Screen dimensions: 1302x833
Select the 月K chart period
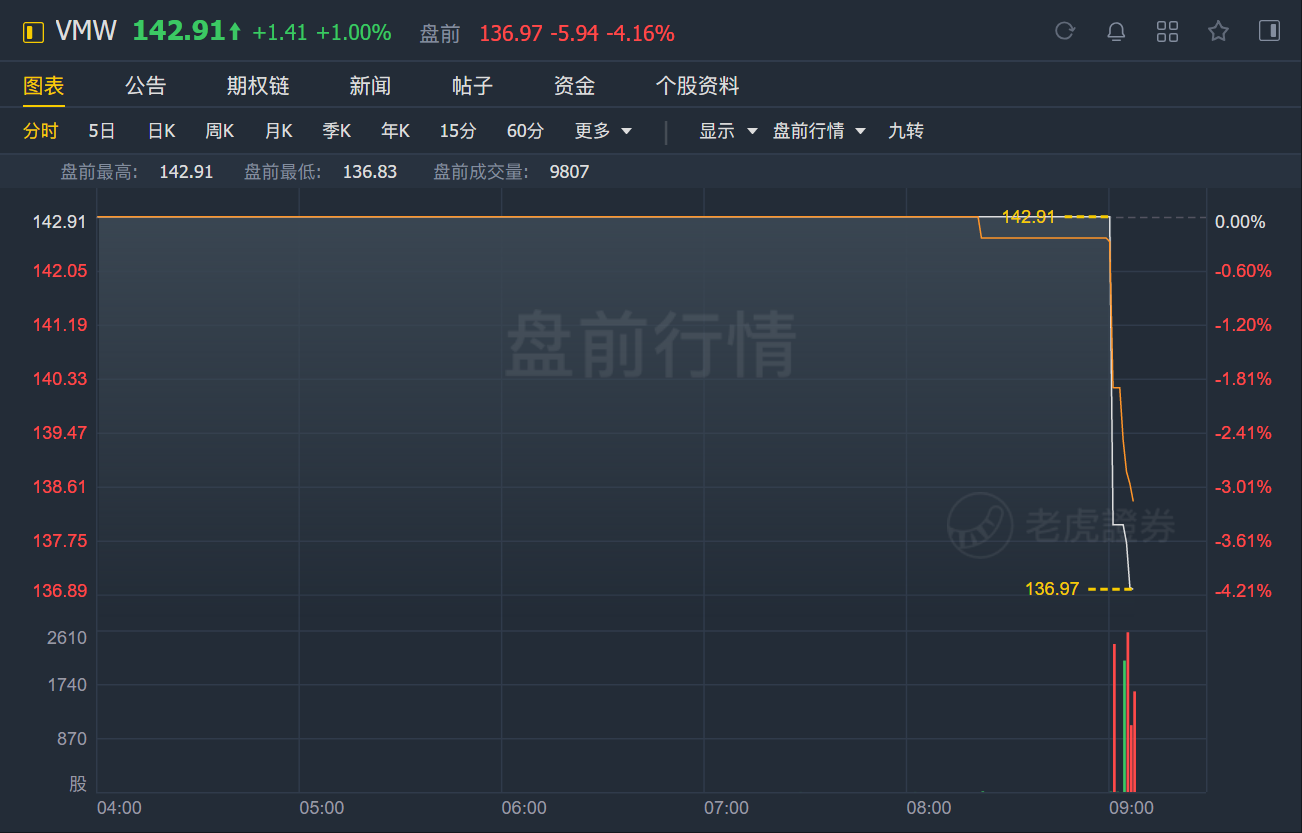click(278, 131)
